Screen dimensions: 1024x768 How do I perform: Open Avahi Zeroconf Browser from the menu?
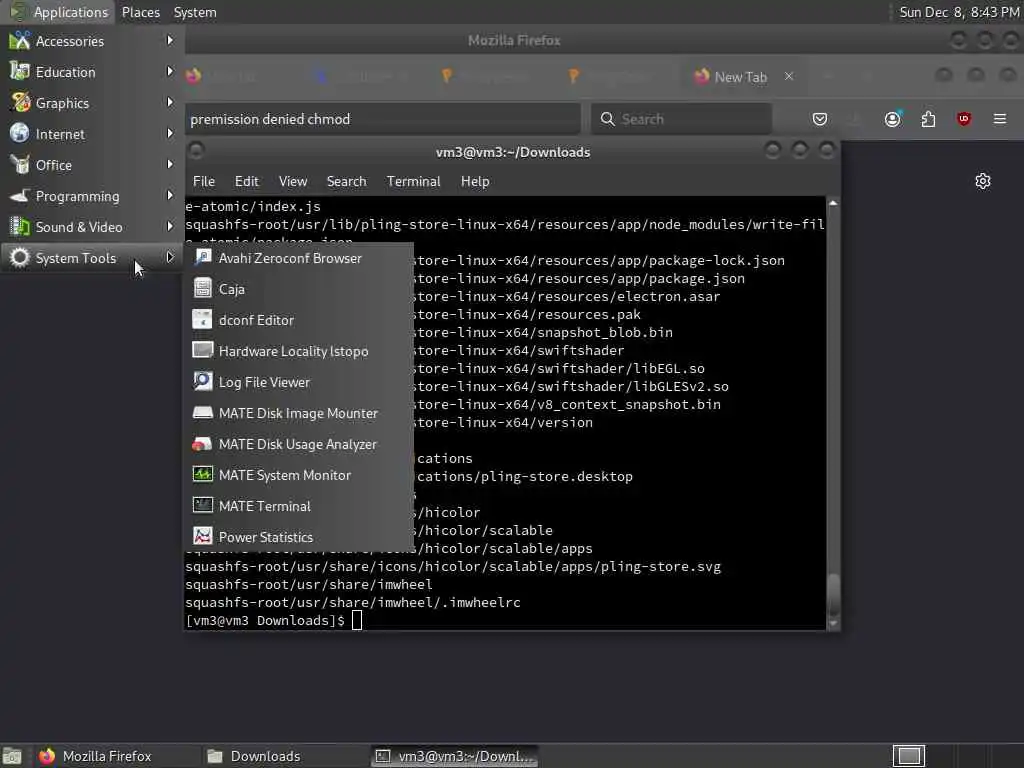click(x=299, y=258)
